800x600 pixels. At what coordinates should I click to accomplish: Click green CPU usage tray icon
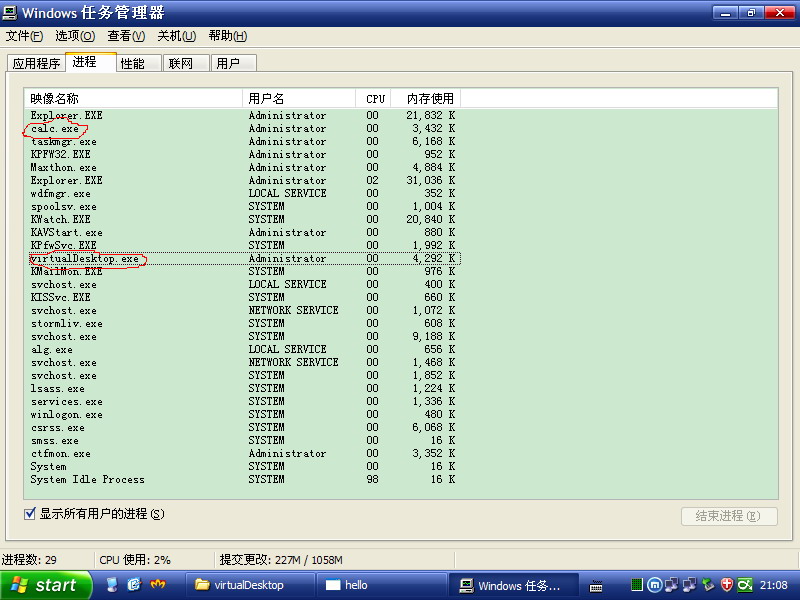coord(637,585)
